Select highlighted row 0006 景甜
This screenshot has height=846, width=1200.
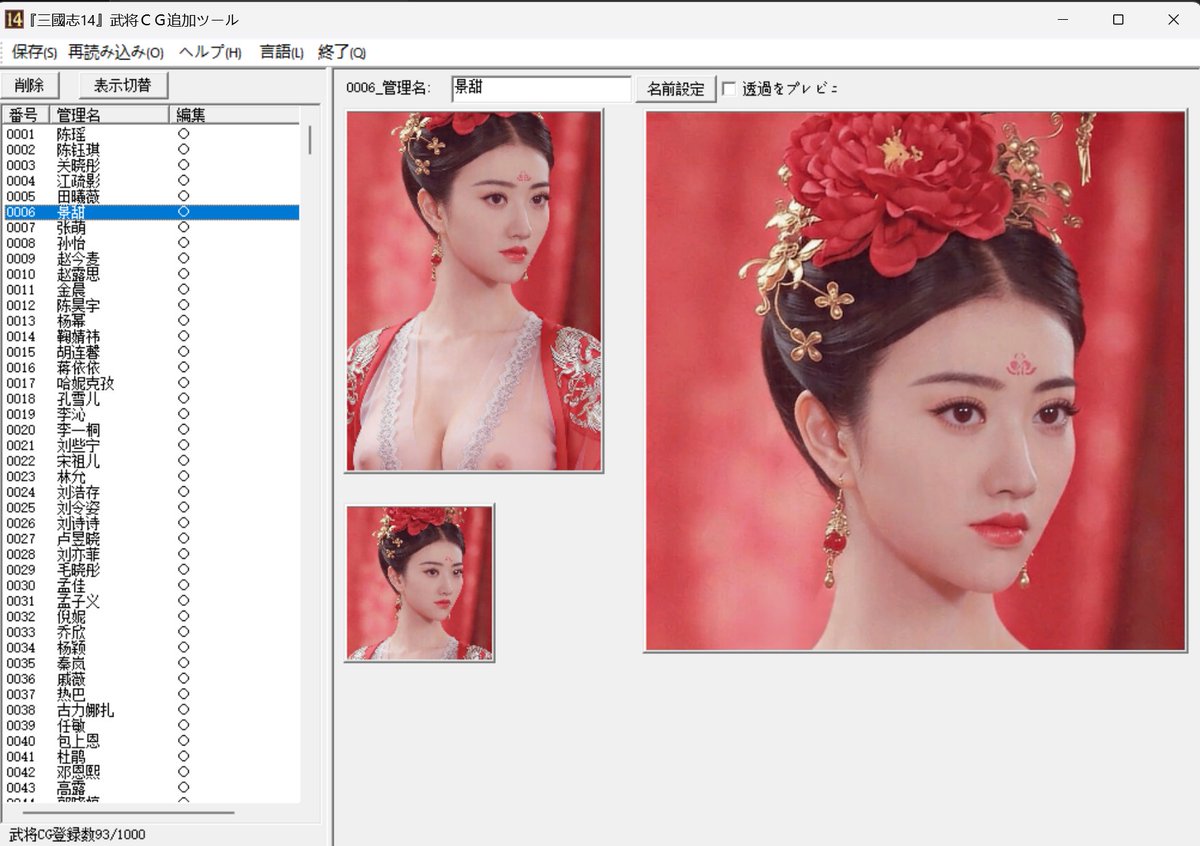tap(151, 212)
